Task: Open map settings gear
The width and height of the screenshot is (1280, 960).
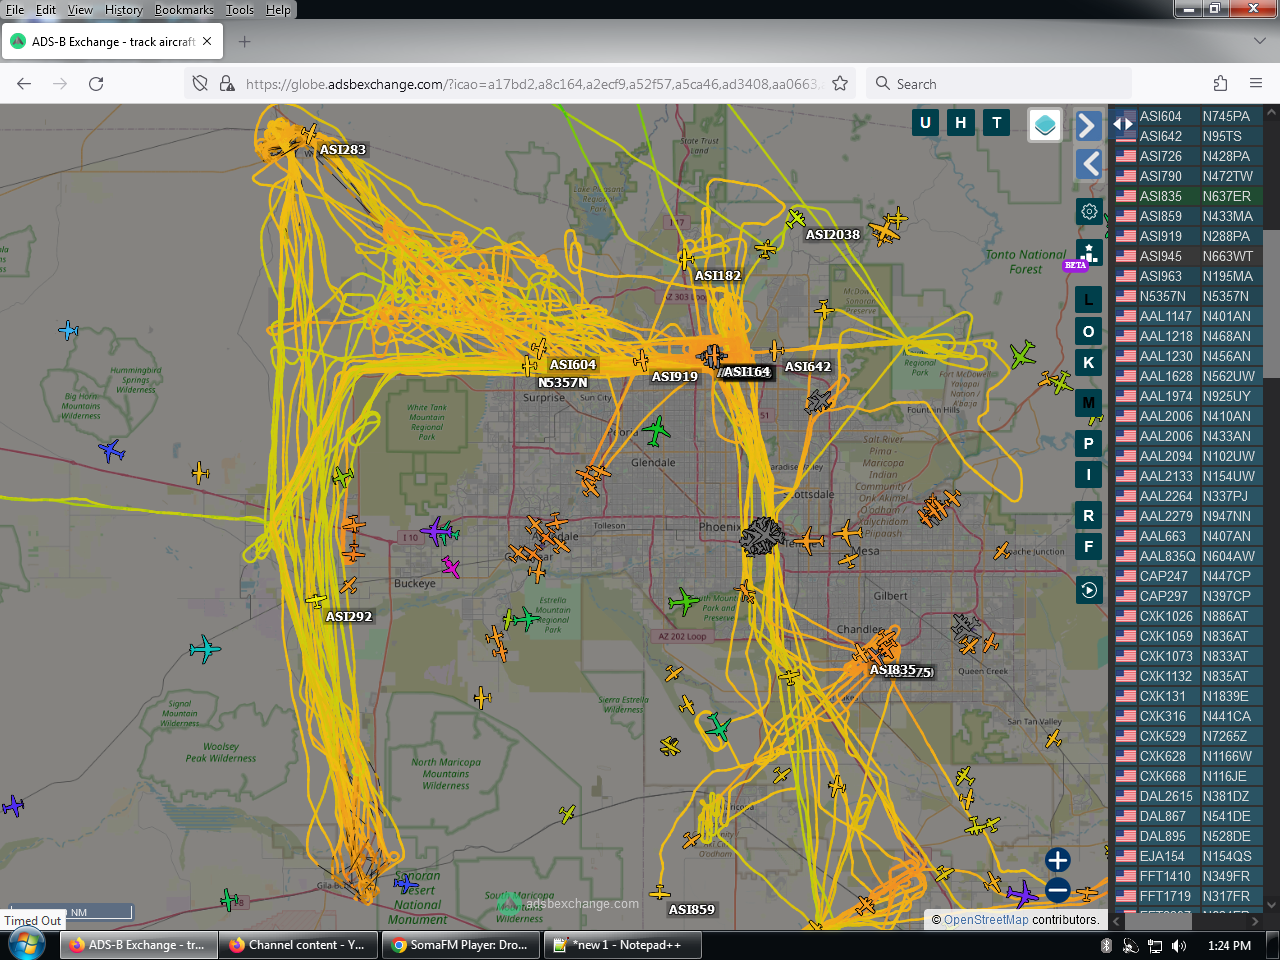Action: click(1089, 211)
